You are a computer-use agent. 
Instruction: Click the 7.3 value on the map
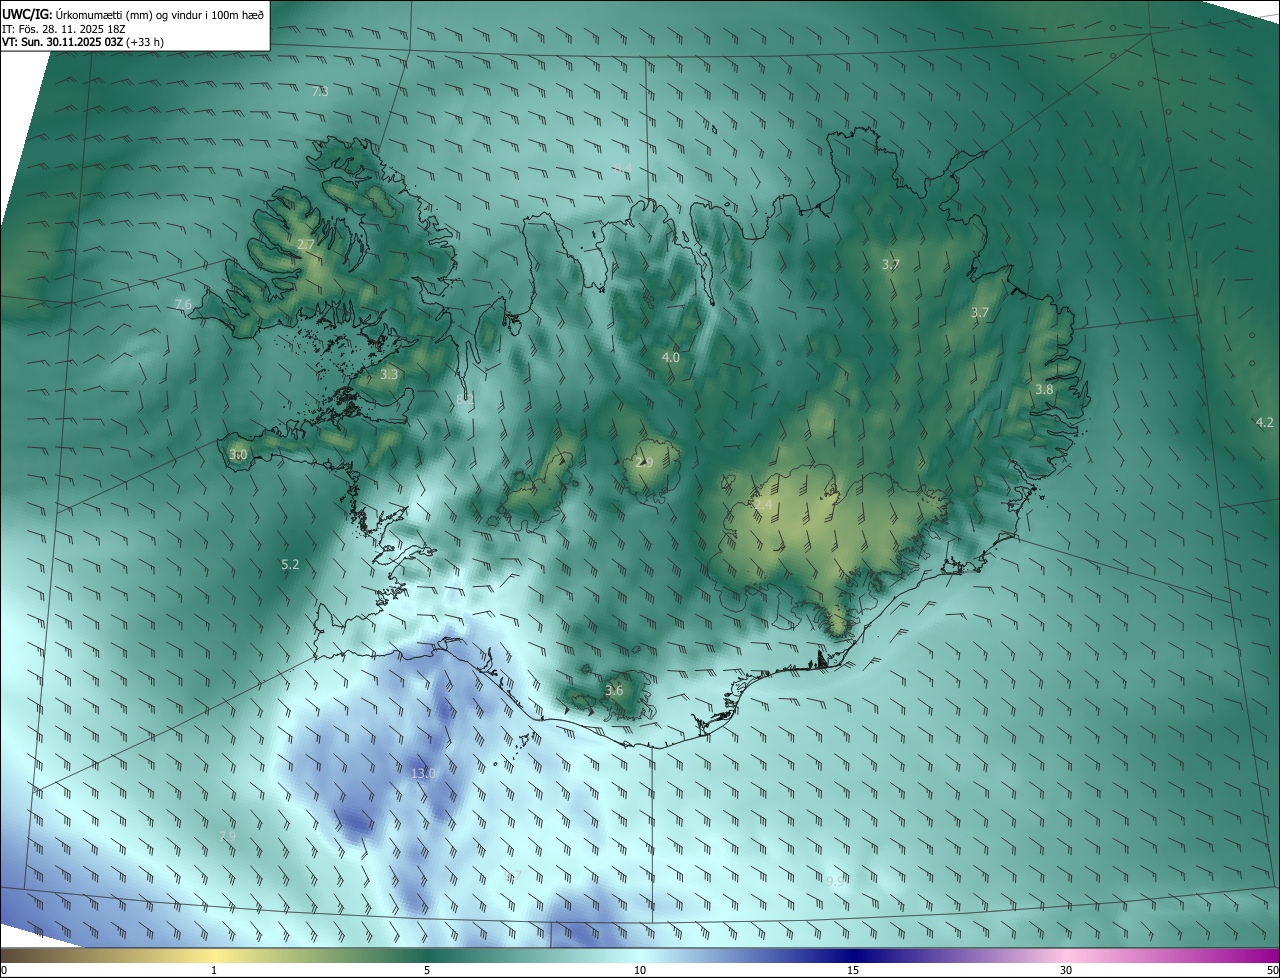(320, 91)
